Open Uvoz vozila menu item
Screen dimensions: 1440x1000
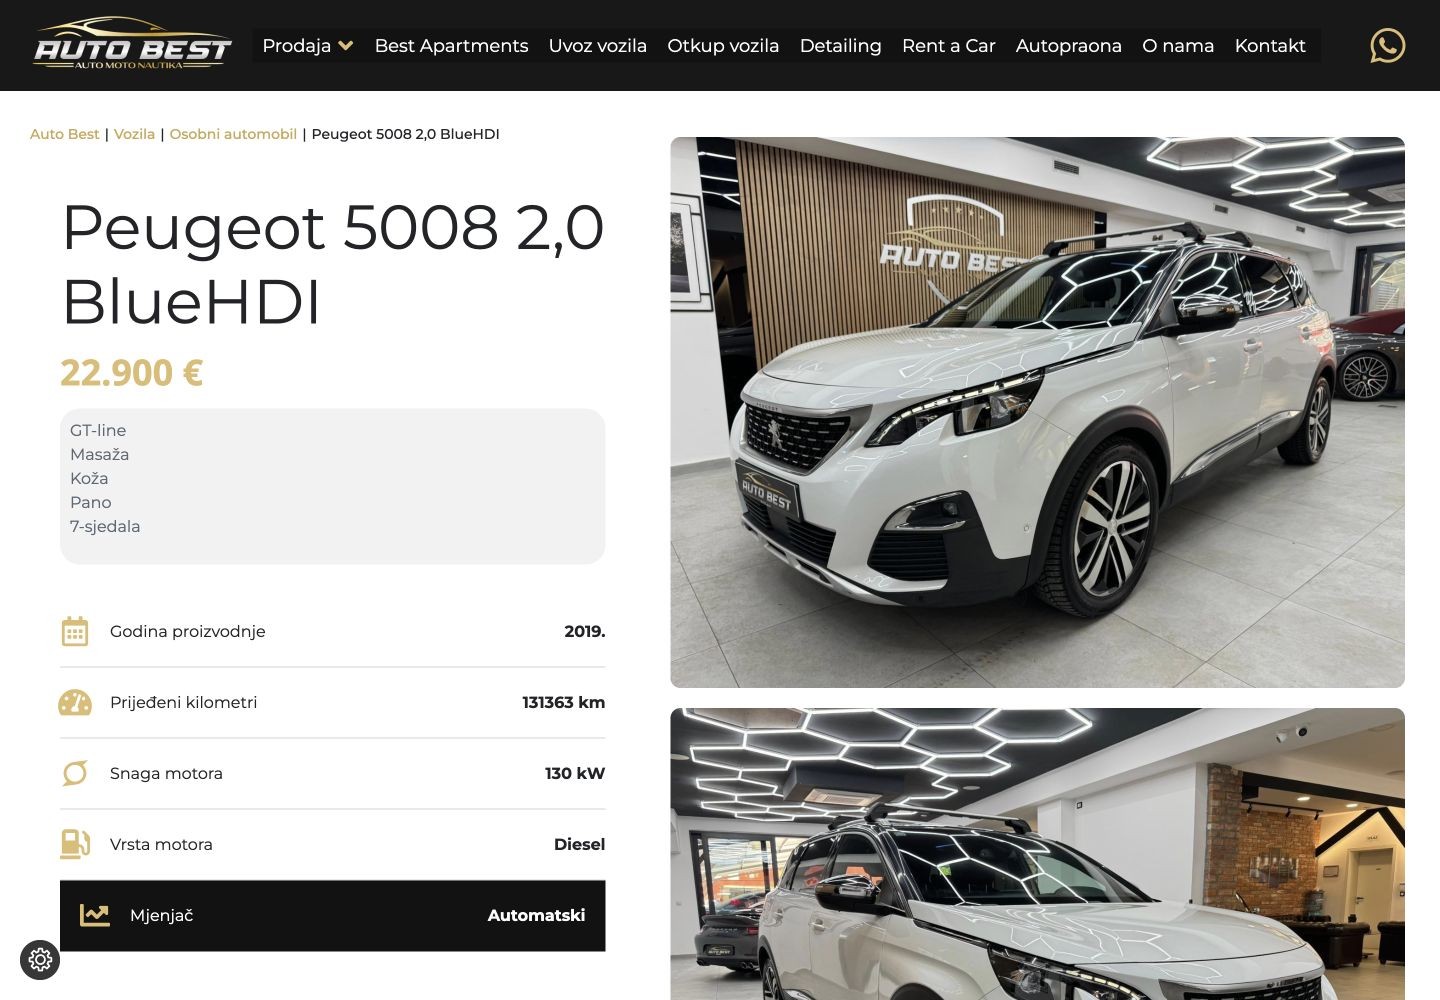[597, 46]
